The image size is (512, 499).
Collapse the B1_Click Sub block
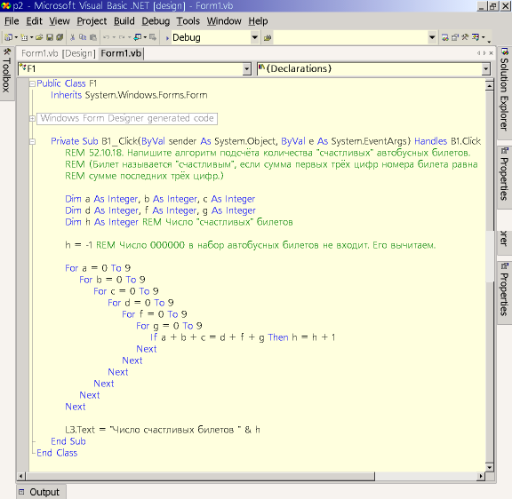click(x=32, y=142)
